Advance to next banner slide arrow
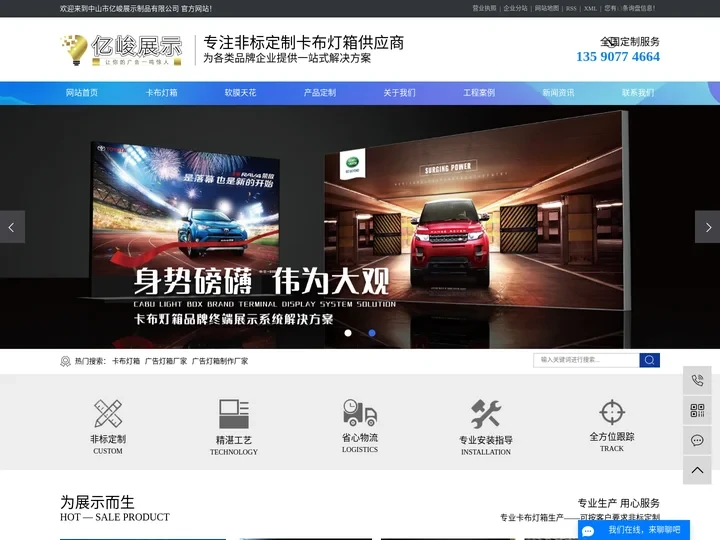 (707, 227)
